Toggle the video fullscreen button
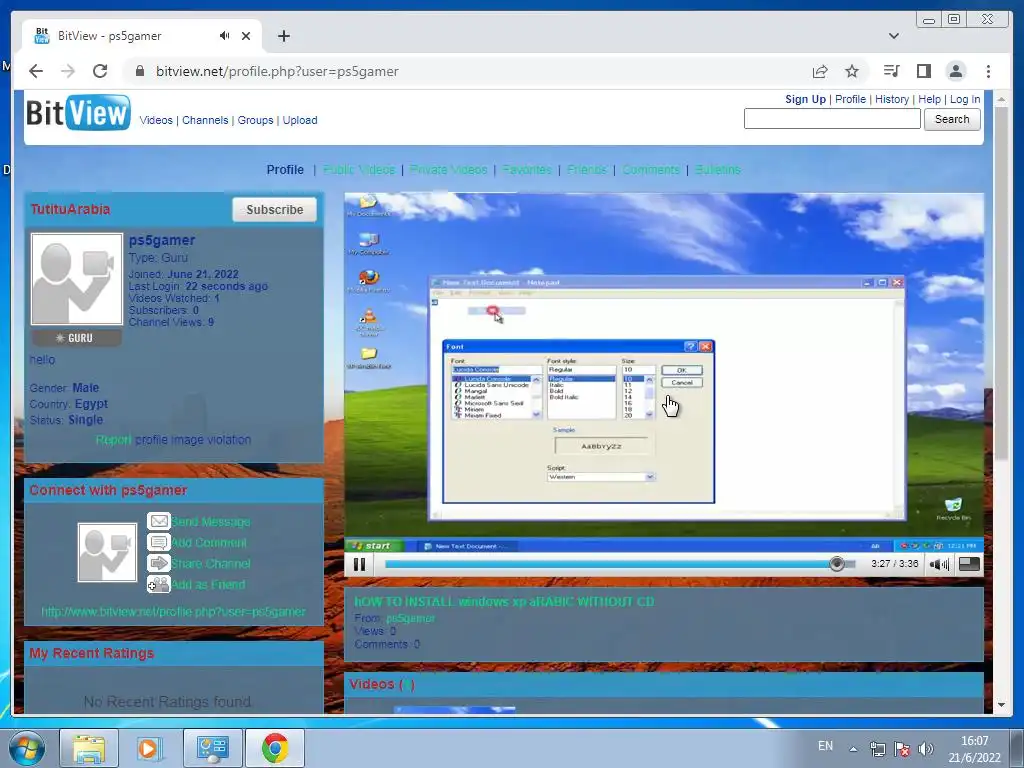 pos(969,564)
